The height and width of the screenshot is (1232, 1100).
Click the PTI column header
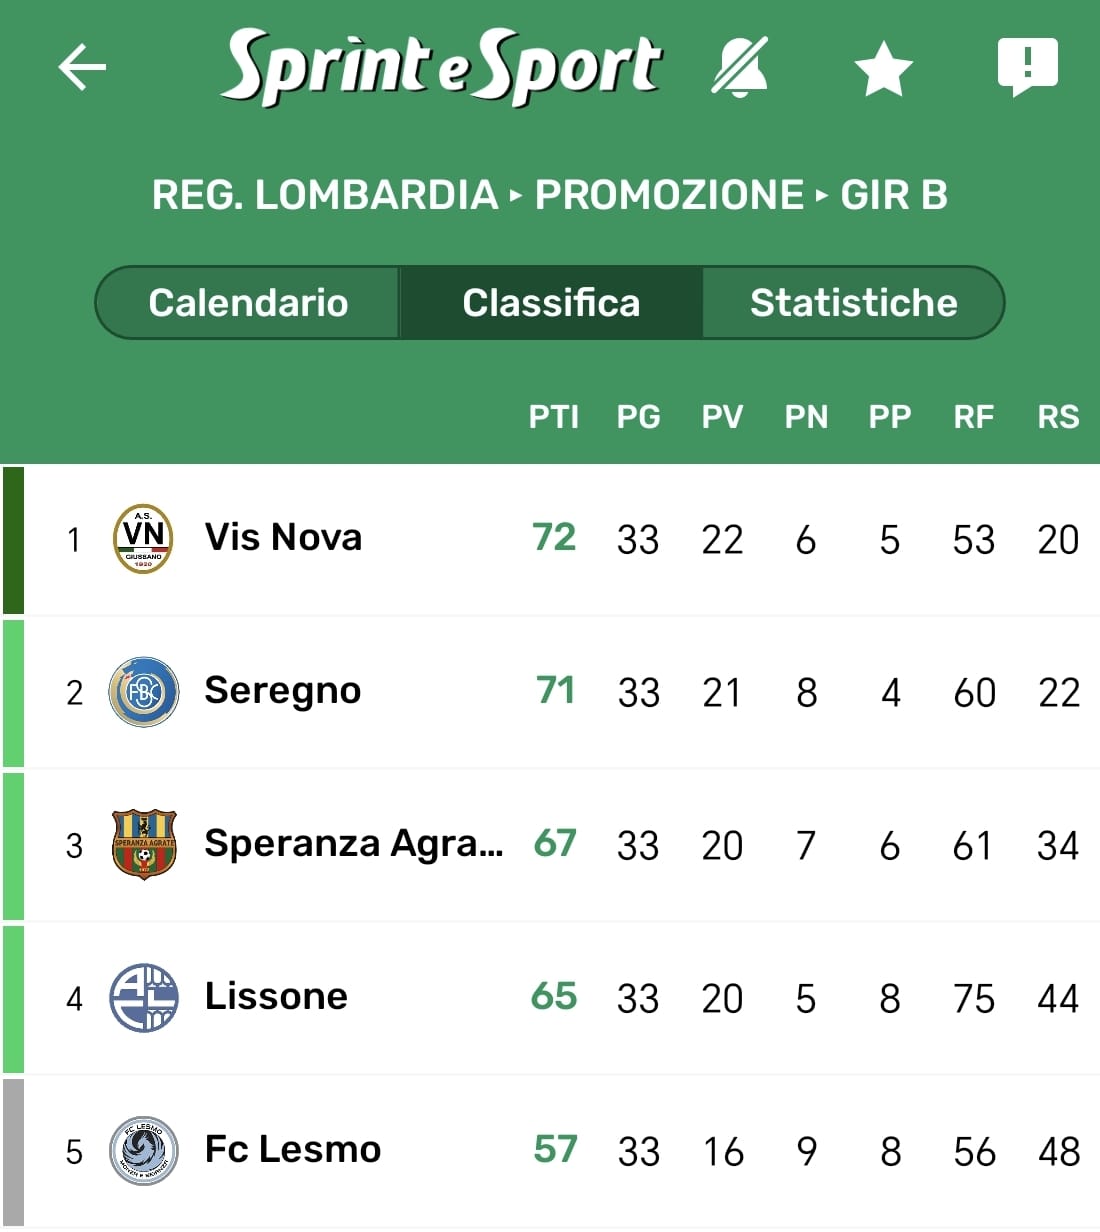(553, 417)
